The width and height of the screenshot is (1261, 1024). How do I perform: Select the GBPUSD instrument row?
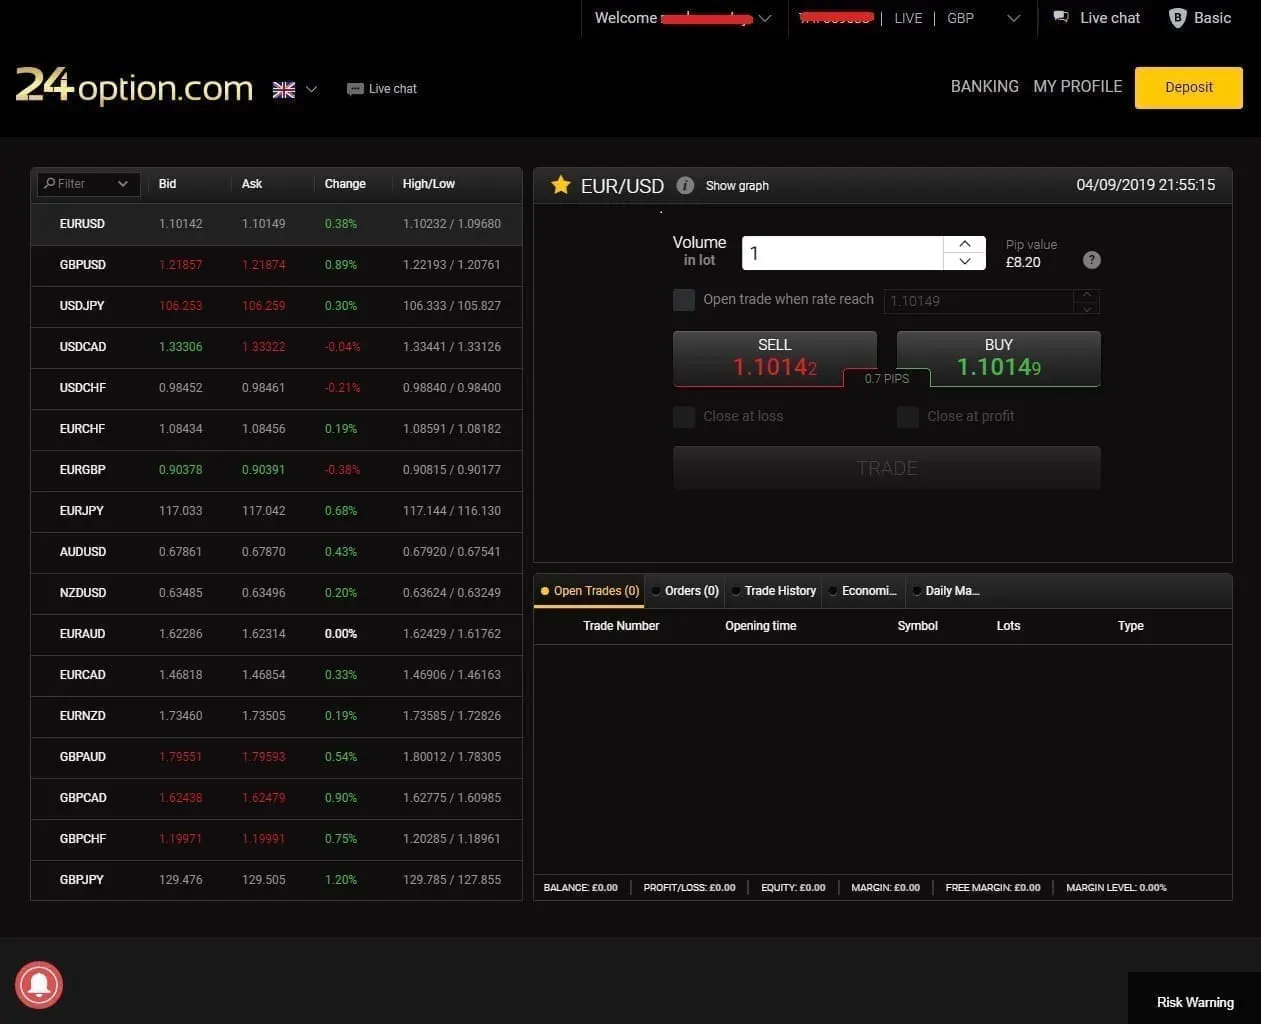click(x=276, y=265)
